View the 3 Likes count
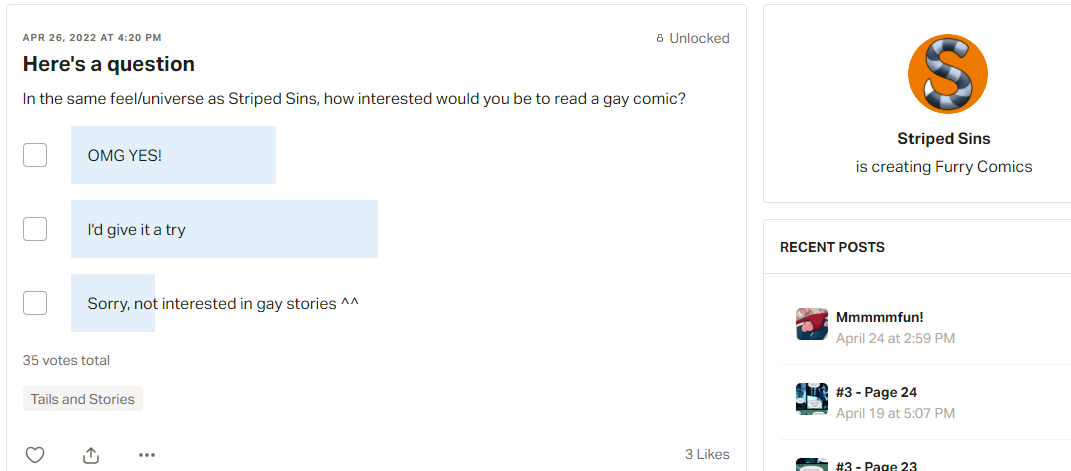The image size is (1071, 471). click(x=707, y=455)
